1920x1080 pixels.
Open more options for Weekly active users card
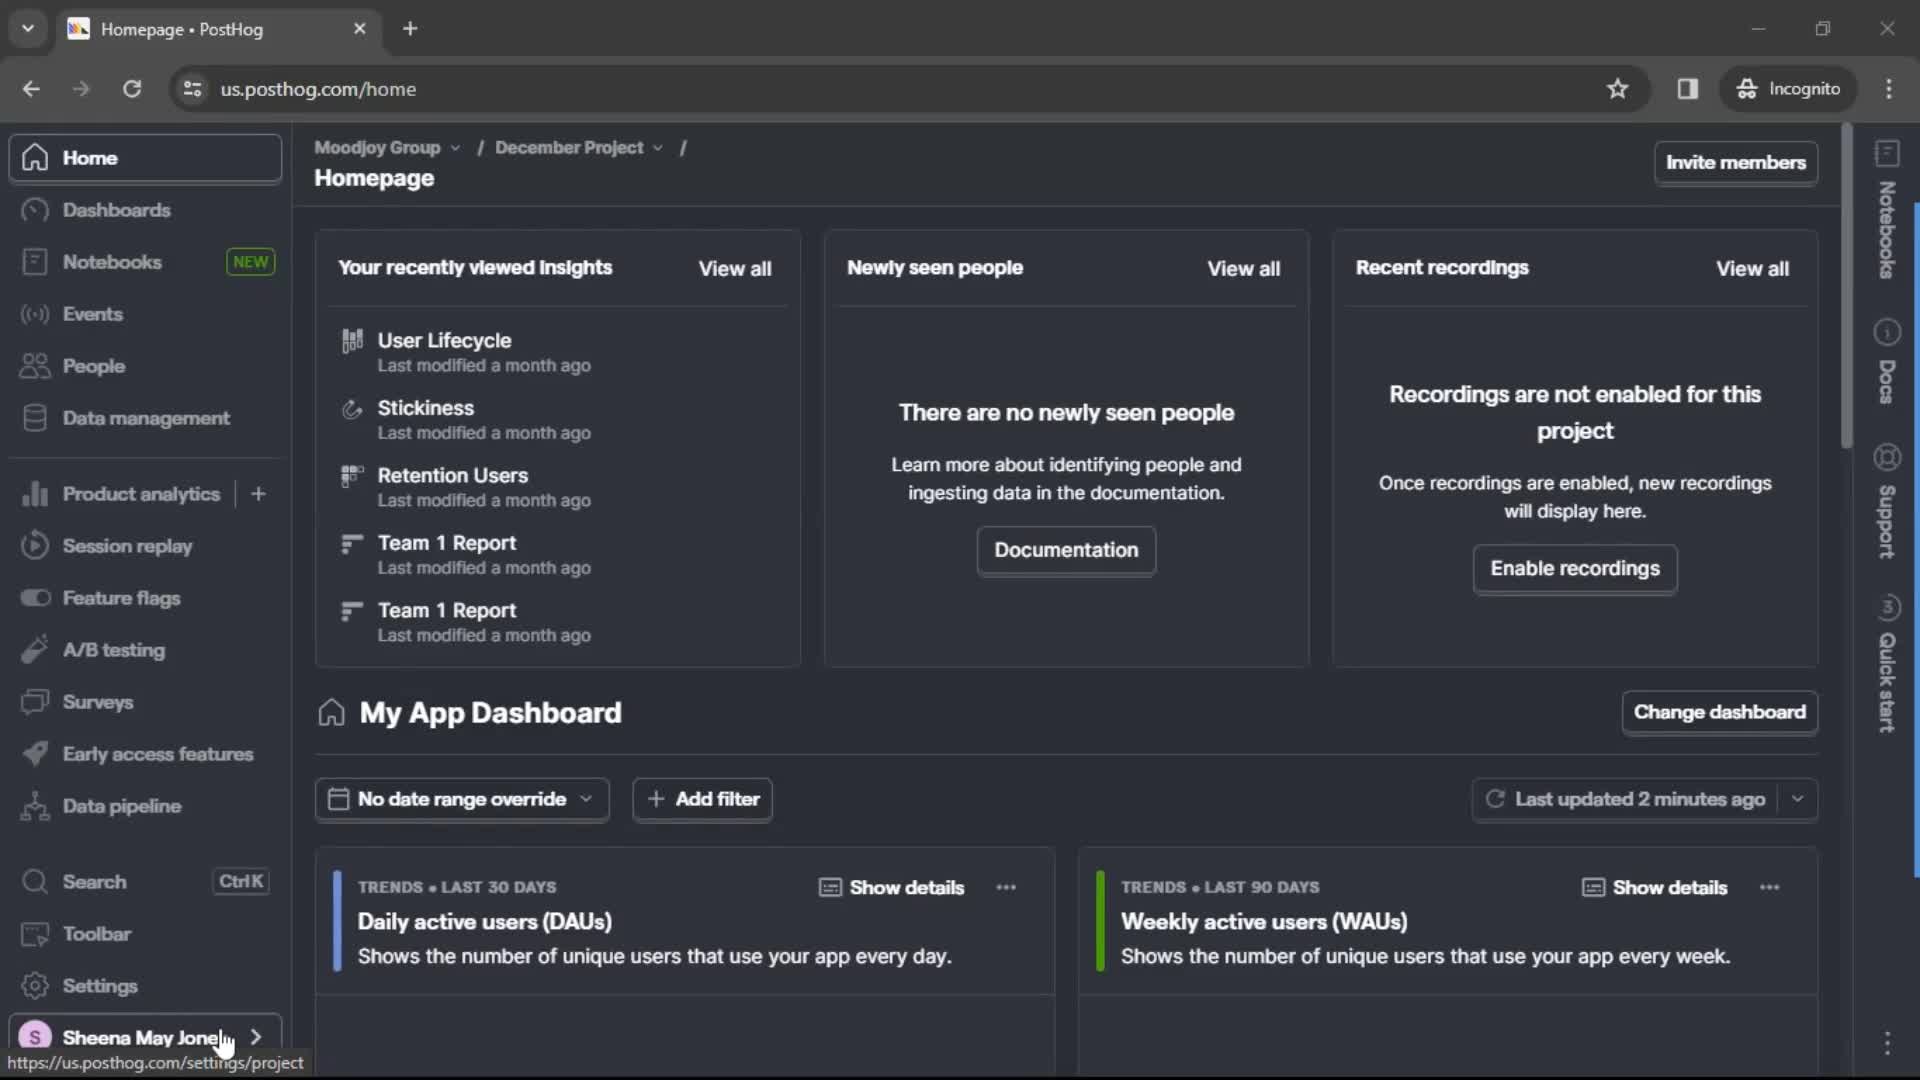coord(1769,887)
